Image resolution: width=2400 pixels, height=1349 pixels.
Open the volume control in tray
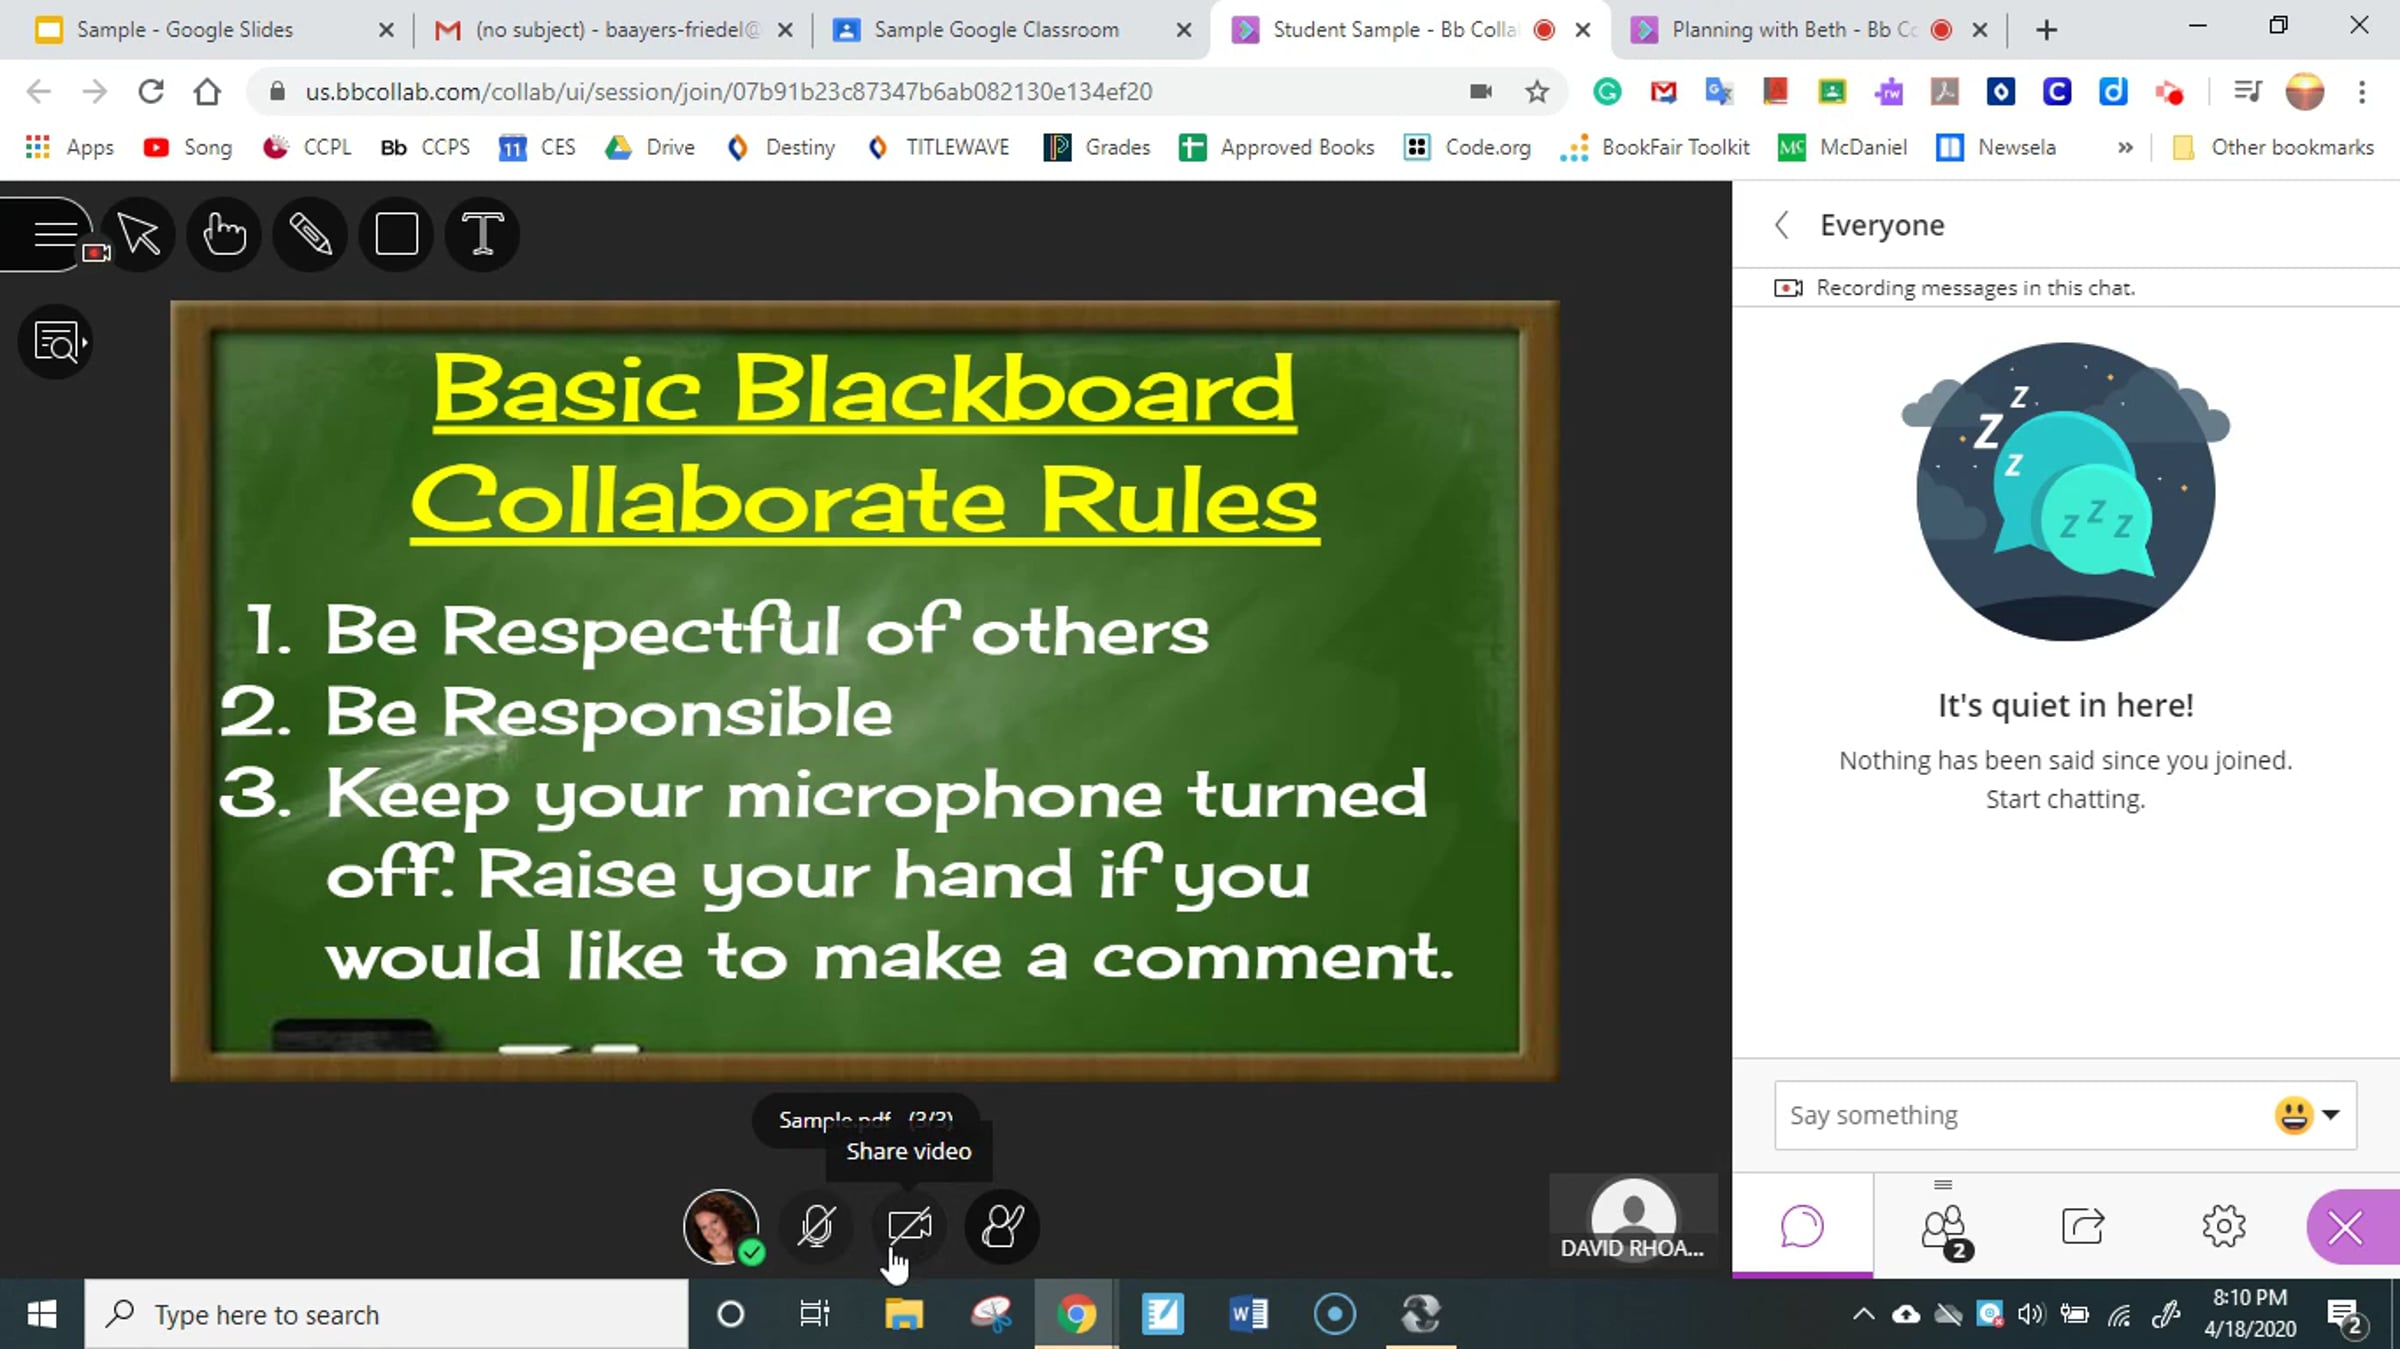tap(2031, 1314)
